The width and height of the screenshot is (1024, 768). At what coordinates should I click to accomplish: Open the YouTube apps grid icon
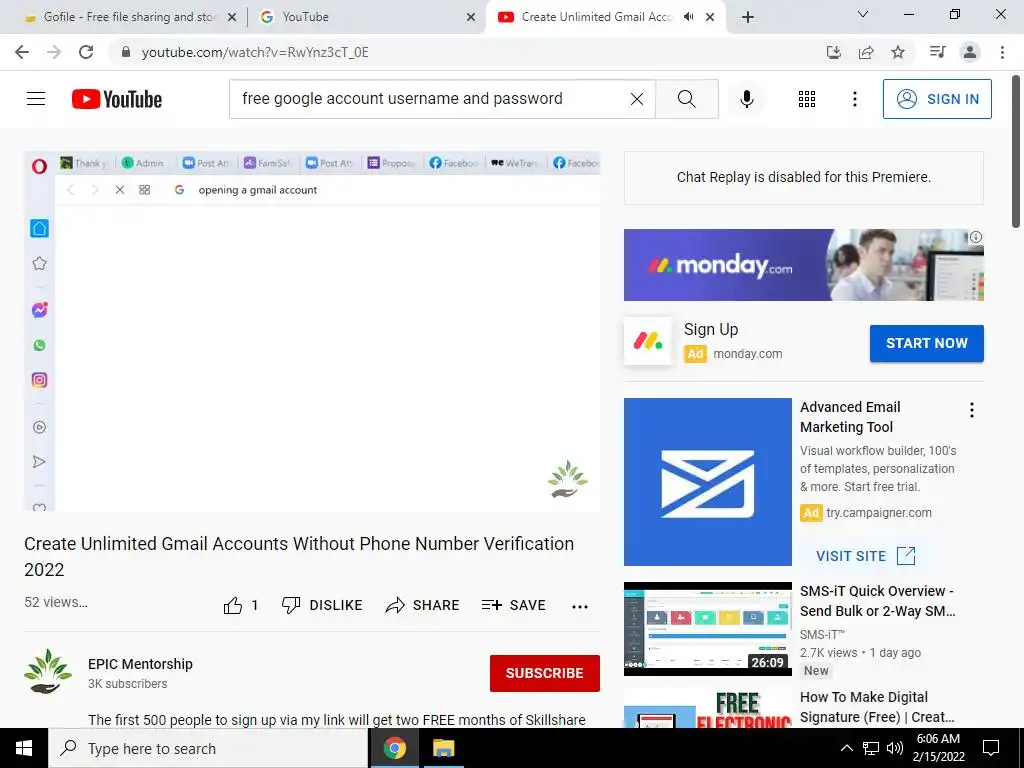pyautogui.click(x=807, y=99)
